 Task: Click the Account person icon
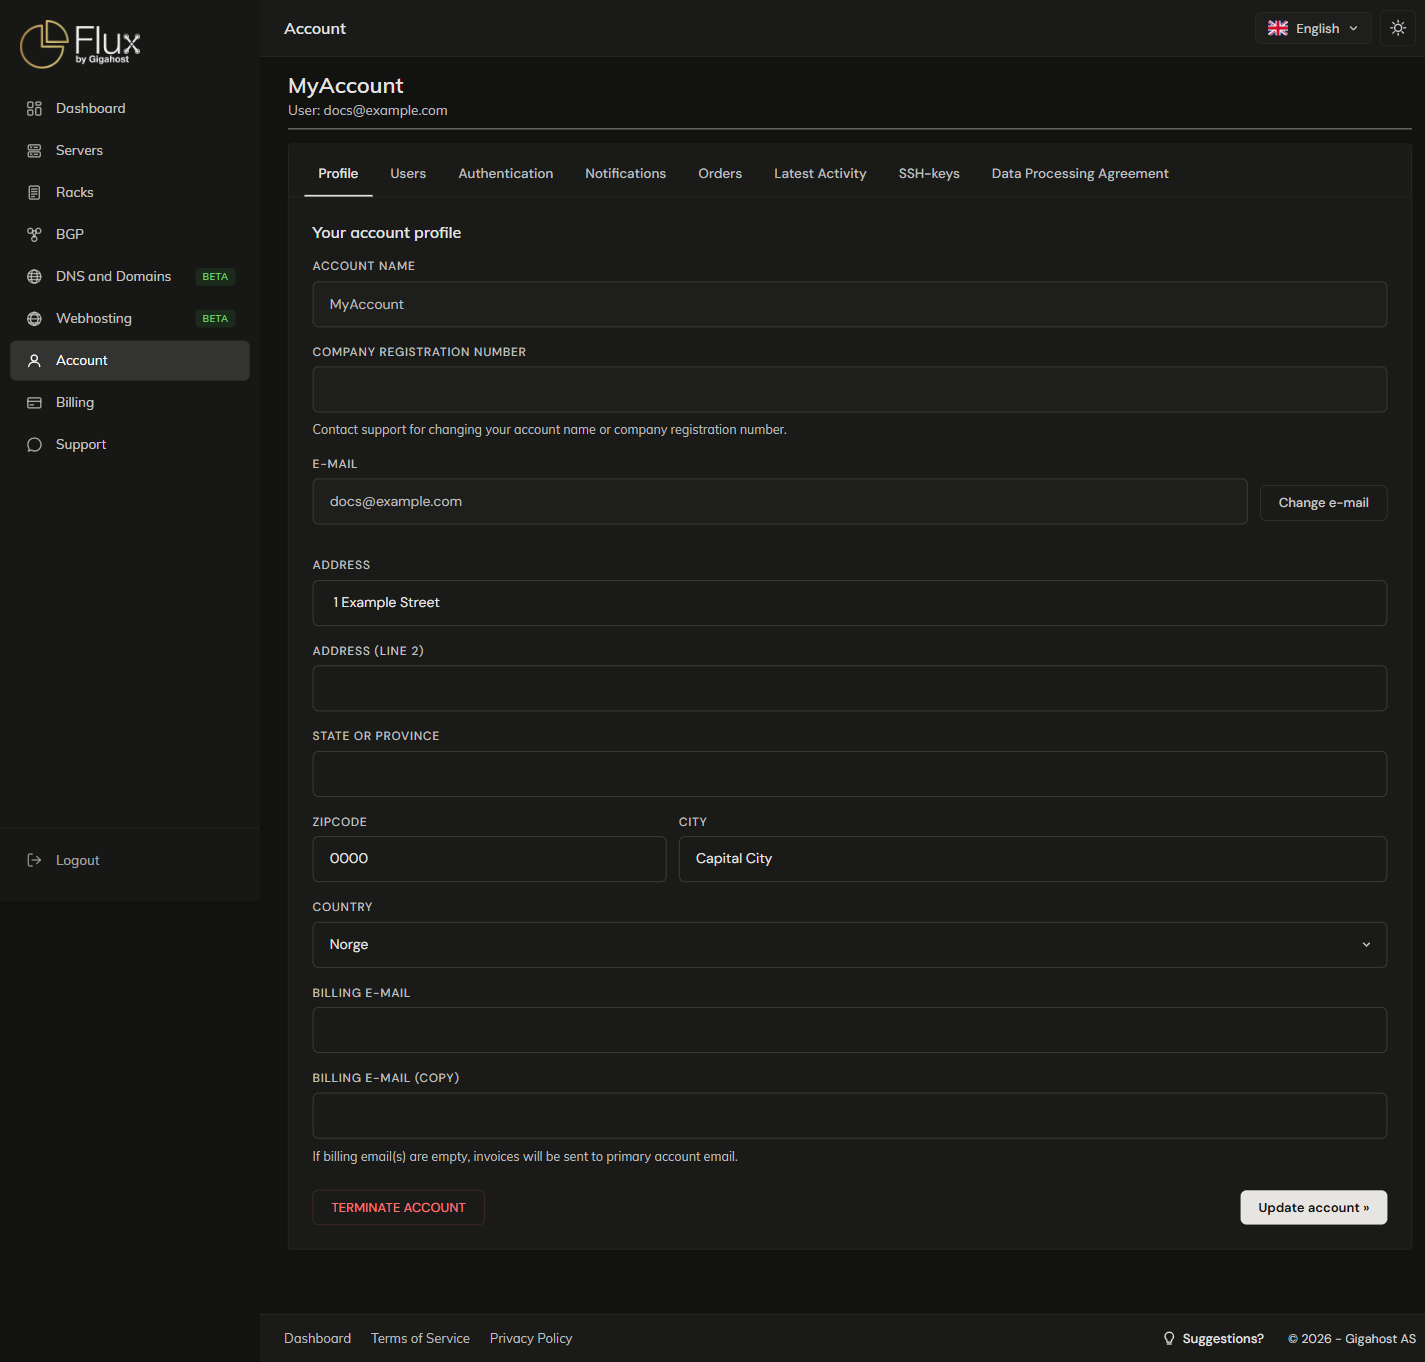pyautogui.click(x=34, y=361)
